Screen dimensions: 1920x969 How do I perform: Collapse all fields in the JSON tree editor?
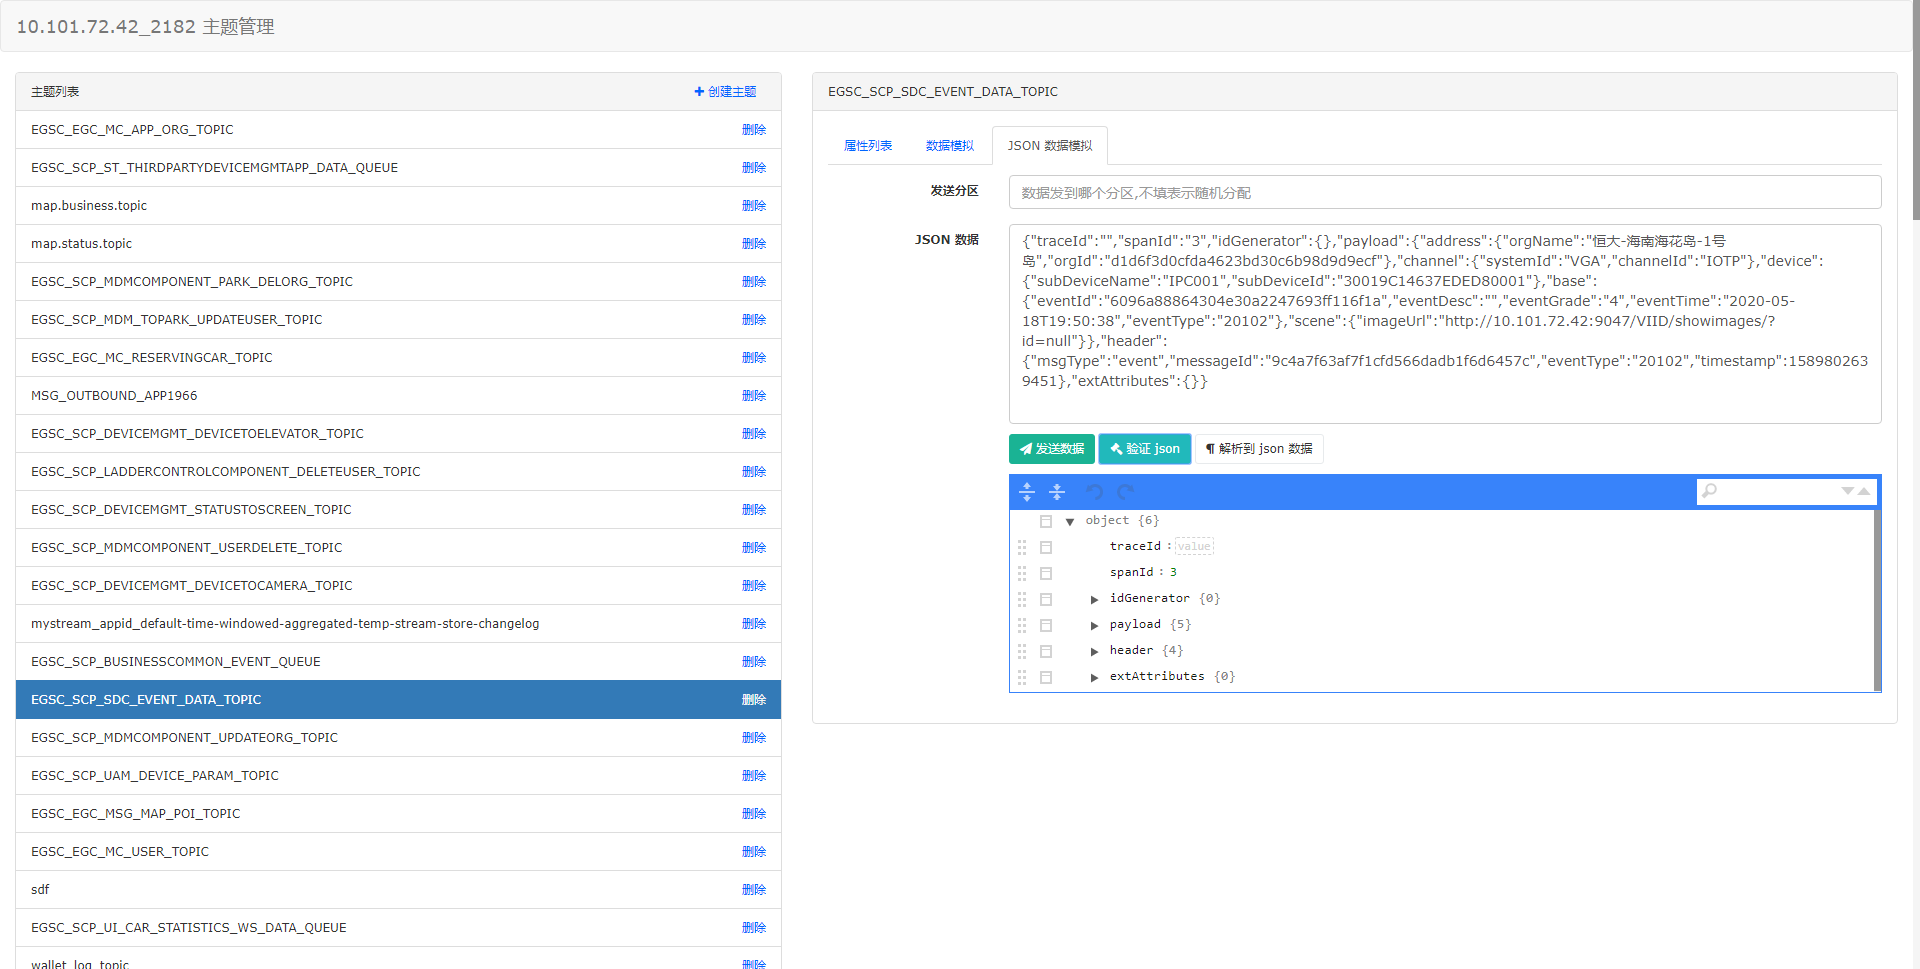coord(1057,492)
